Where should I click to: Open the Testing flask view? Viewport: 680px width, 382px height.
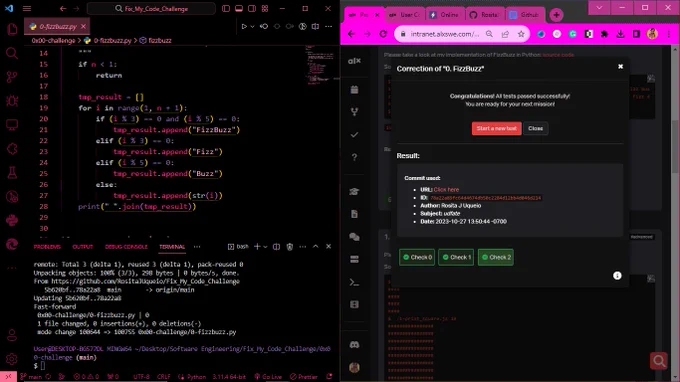[12, 173]
